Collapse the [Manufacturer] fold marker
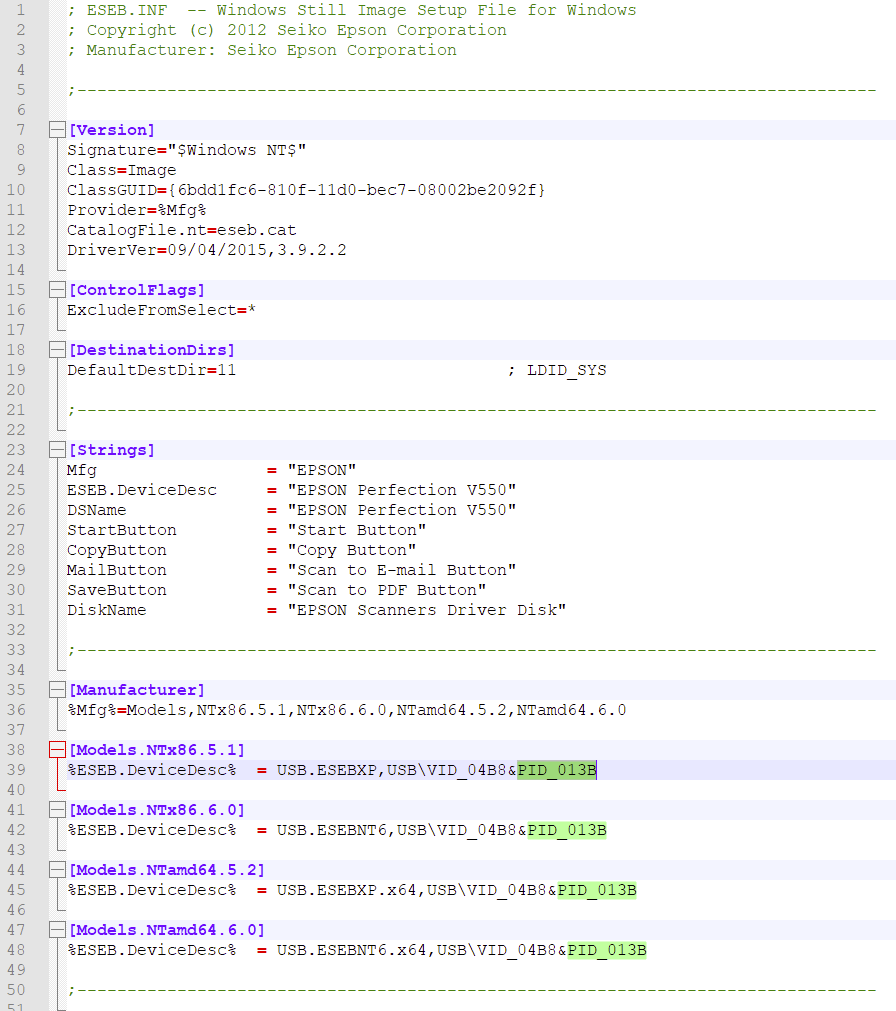Screen dimensions: 896x1011 57,689
